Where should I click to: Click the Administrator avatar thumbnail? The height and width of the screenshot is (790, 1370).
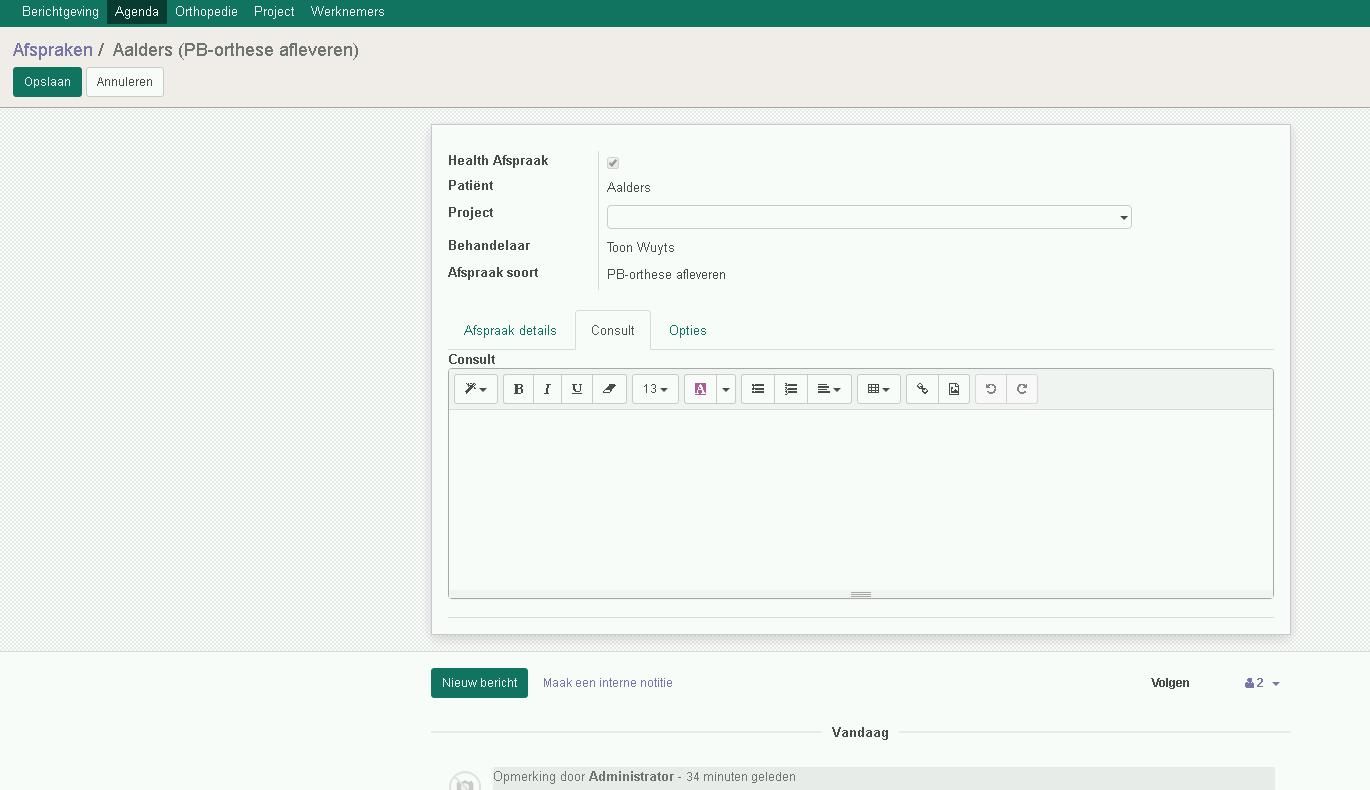coord(465,782)
